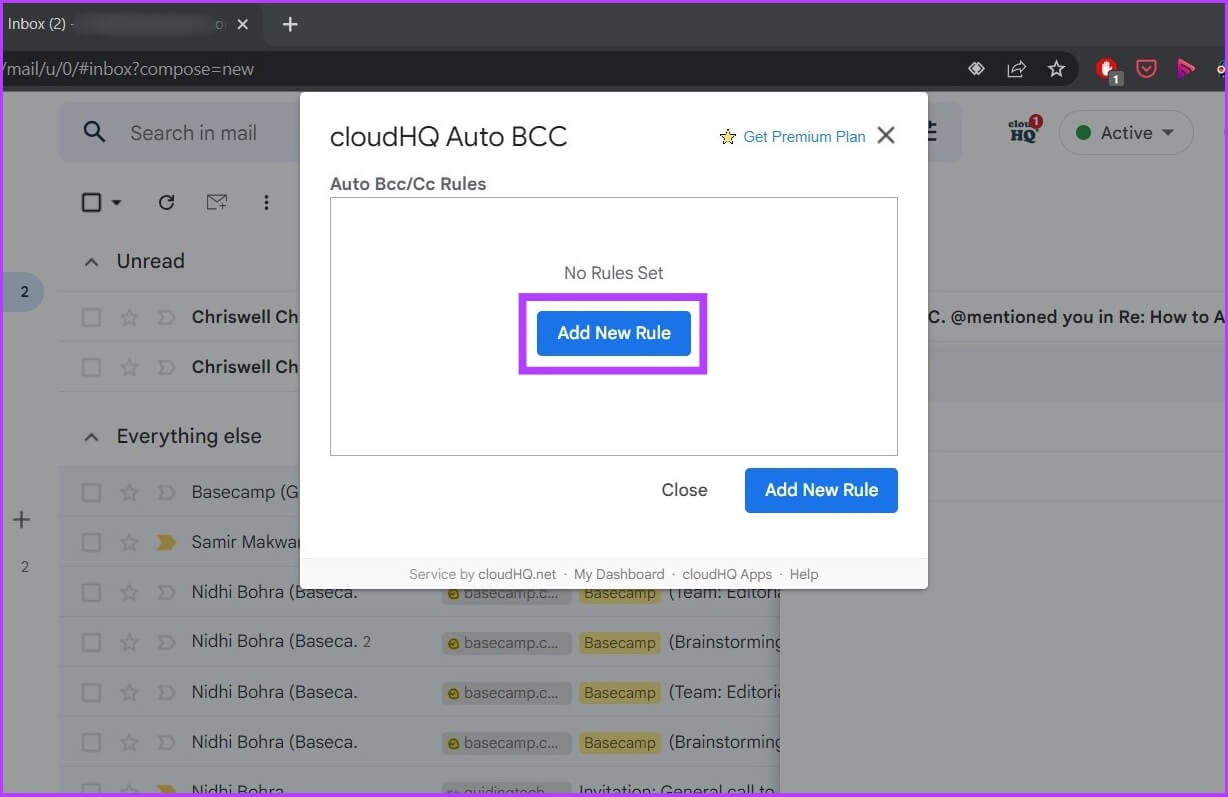Star the Nidhi Bohra email with count 2
Screen dimensions: 1228x797
pos(129,642)
